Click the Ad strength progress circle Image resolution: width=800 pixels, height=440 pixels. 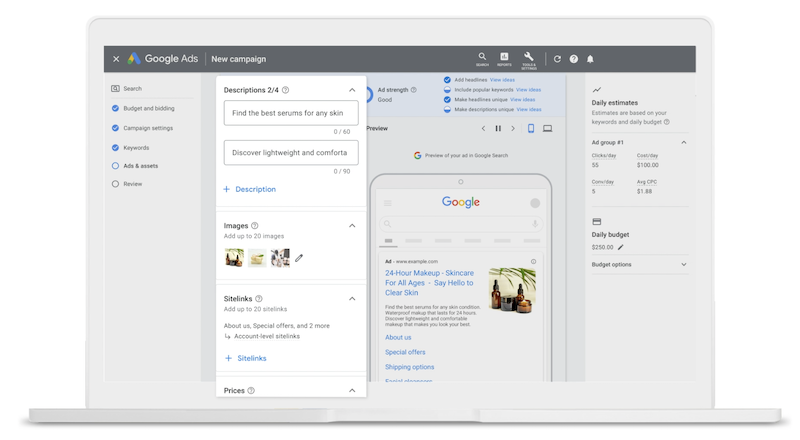click(x=369, y=94)
